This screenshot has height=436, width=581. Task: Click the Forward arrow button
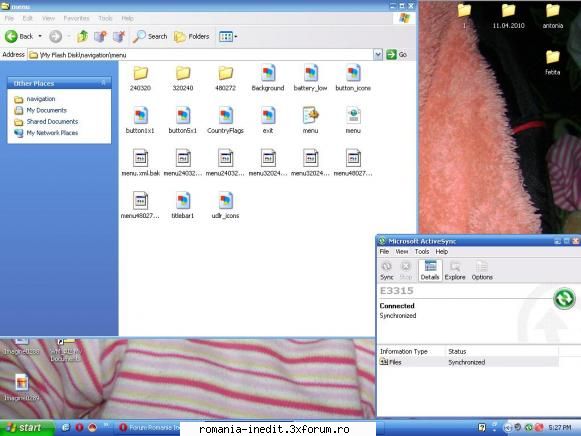(x=56, y=36)
